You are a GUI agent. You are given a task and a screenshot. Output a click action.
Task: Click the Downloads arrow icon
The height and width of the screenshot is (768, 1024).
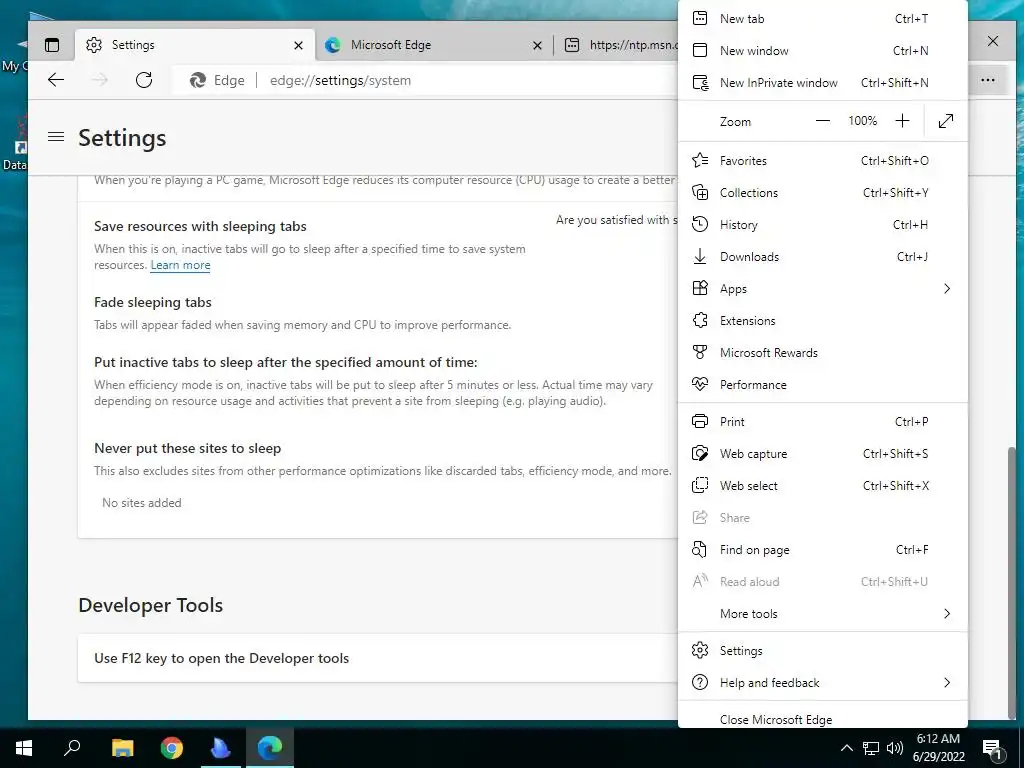point(699,256)
